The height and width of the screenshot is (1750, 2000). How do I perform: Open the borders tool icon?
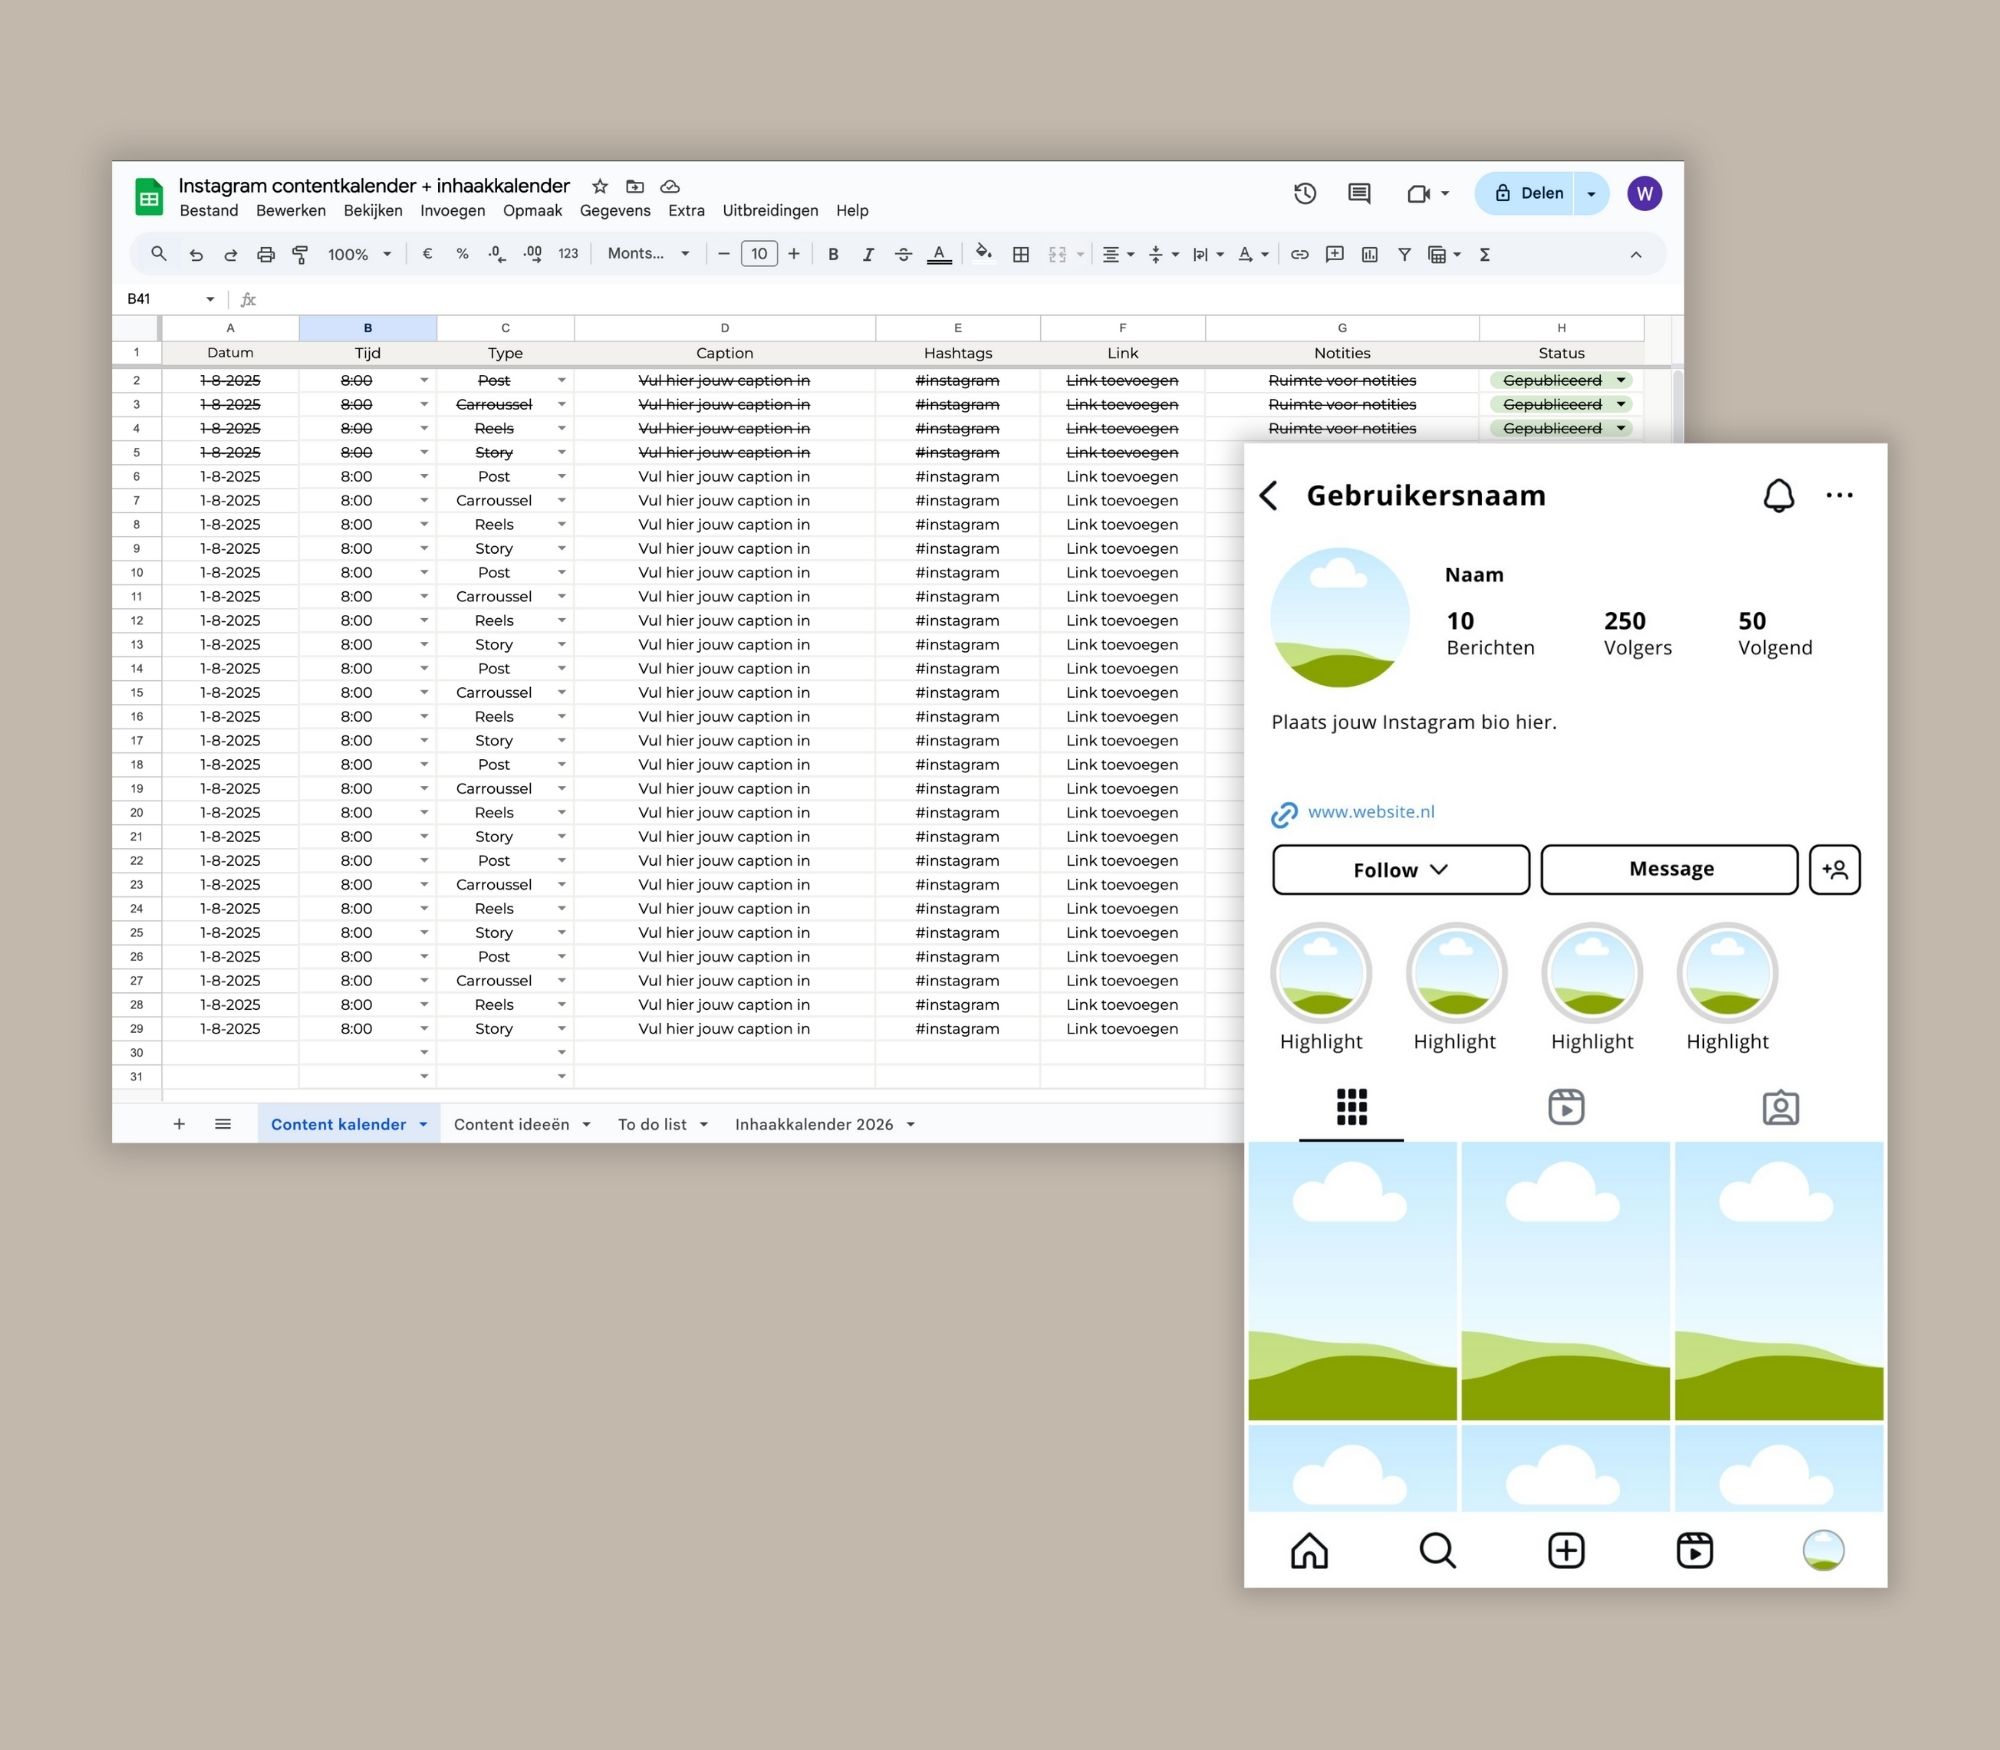tap(1020, 255)
